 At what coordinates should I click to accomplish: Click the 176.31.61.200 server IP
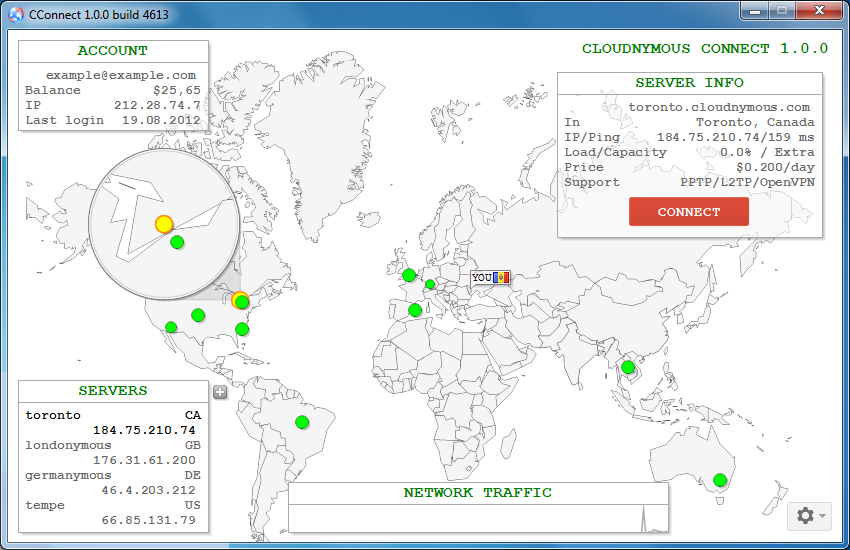point(144,461)
